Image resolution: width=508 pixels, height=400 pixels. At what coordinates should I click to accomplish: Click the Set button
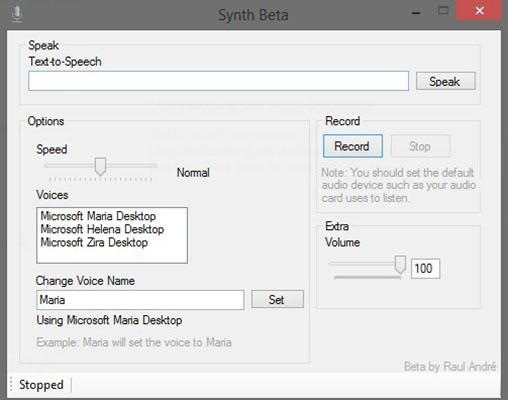point(277,299)
